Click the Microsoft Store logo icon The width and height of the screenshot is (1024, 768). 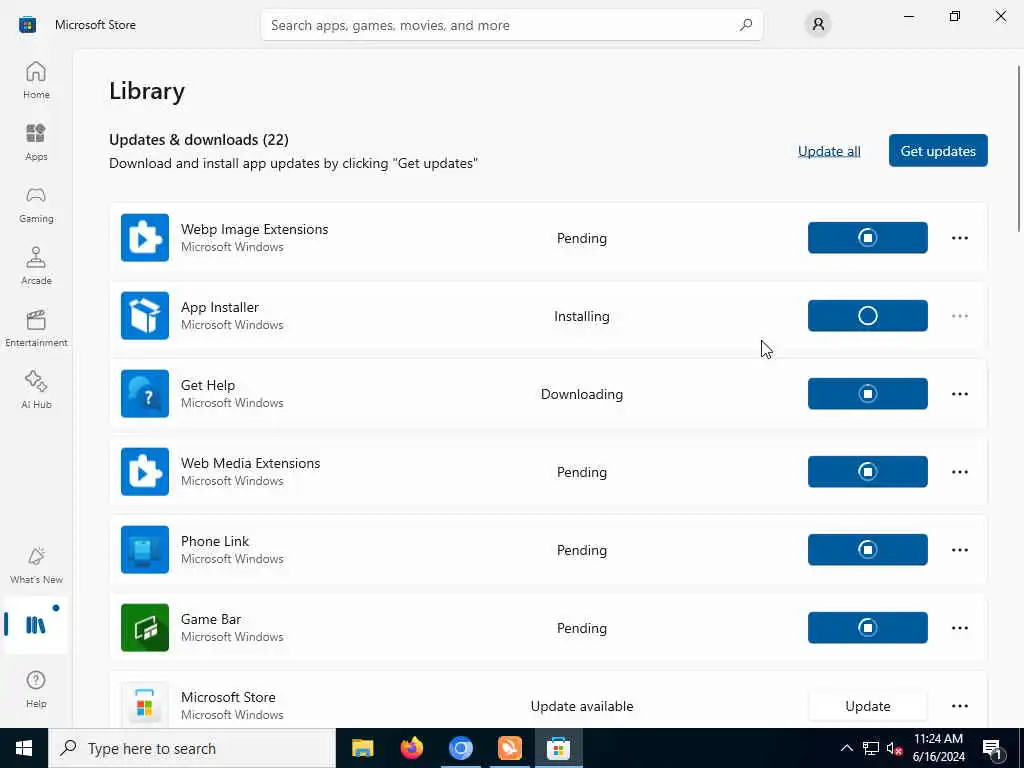coord(27,25)
